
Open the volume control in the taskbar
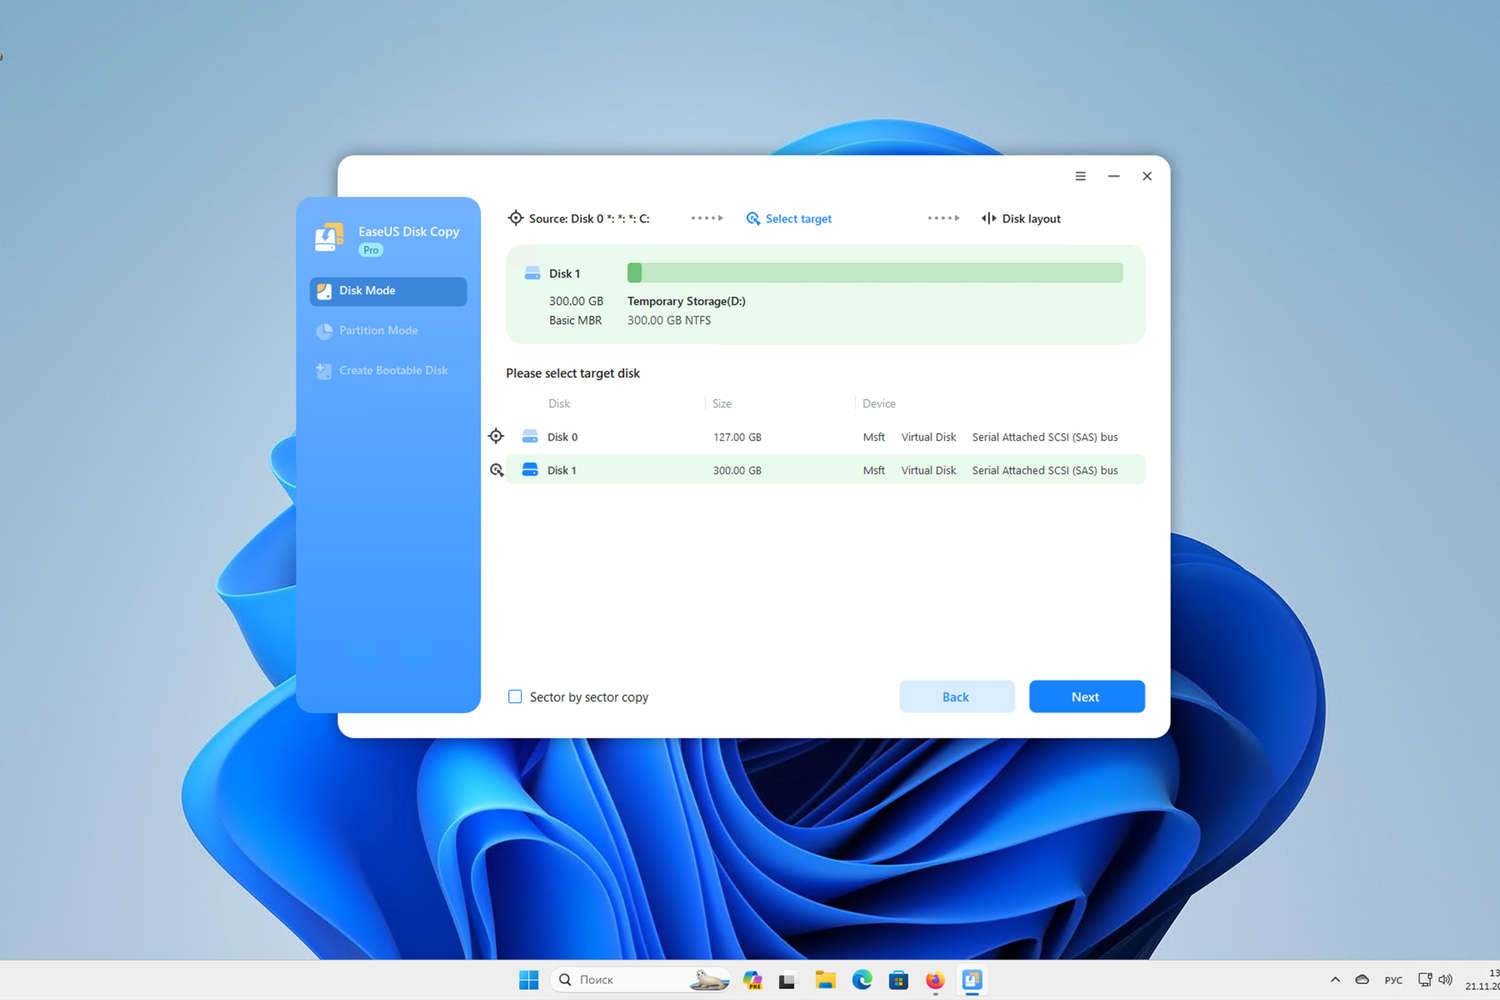point(1446,980)
